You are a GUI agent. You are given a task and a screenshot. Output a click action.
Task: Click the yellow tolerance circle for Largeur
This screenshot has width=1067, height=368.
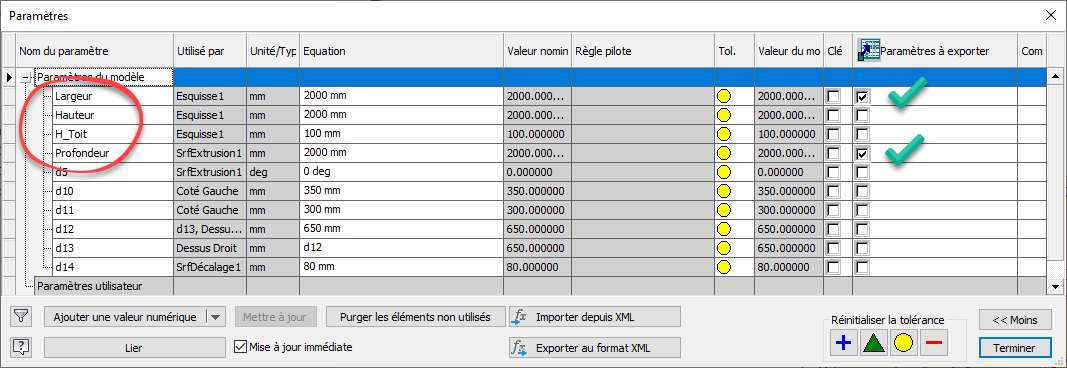(724, 96)
